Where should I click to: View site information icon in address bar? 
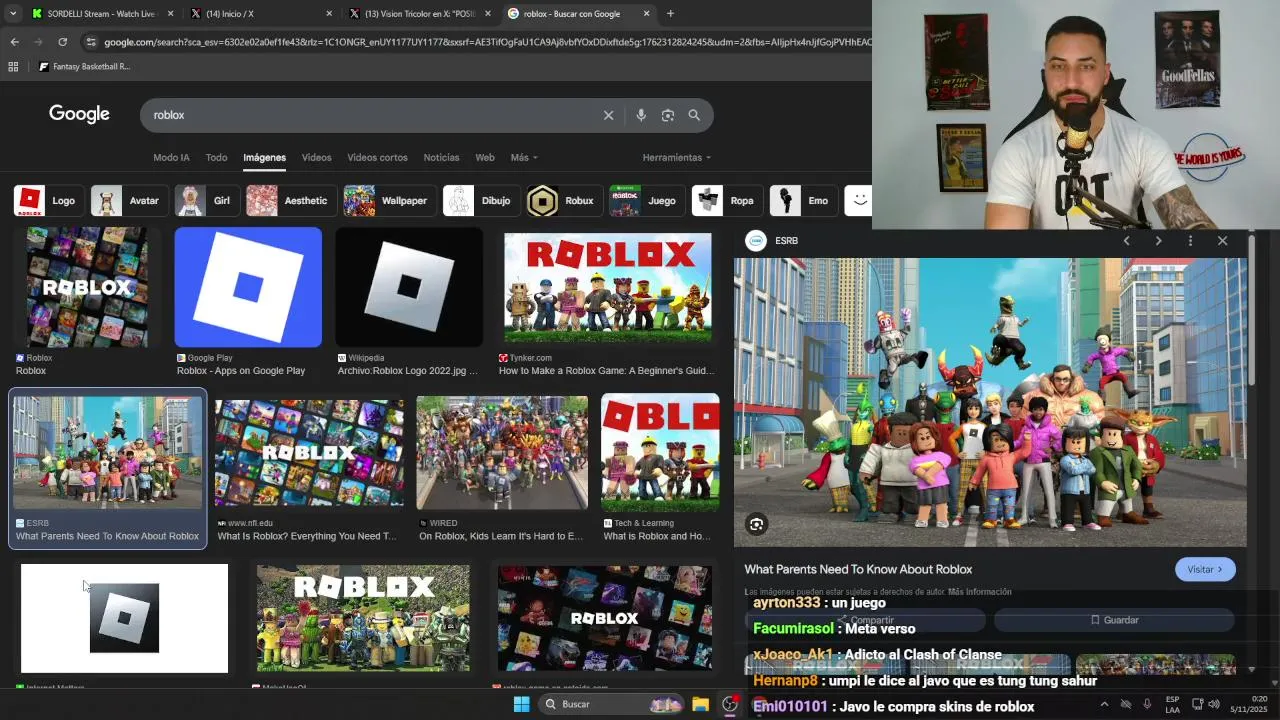coord(91,42)
